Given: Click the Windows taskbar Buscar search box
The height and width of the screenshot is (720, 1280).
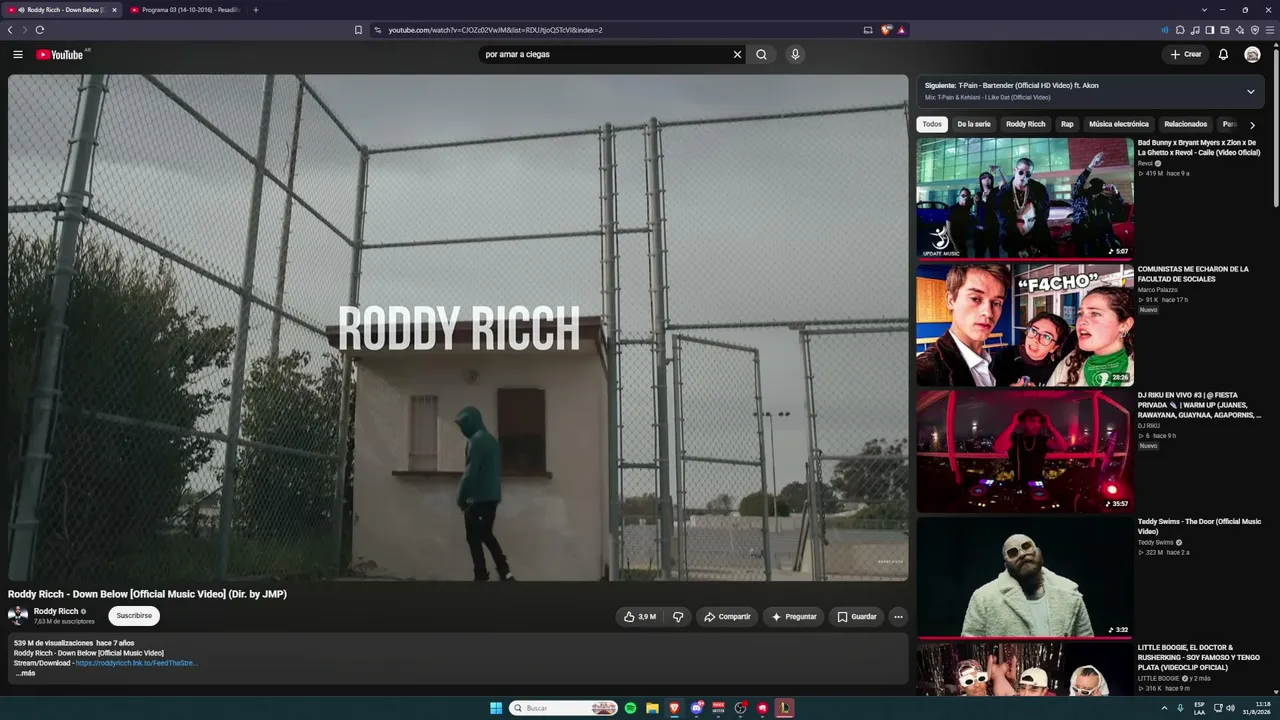Looking at the screenshot, I should [564, 708].
